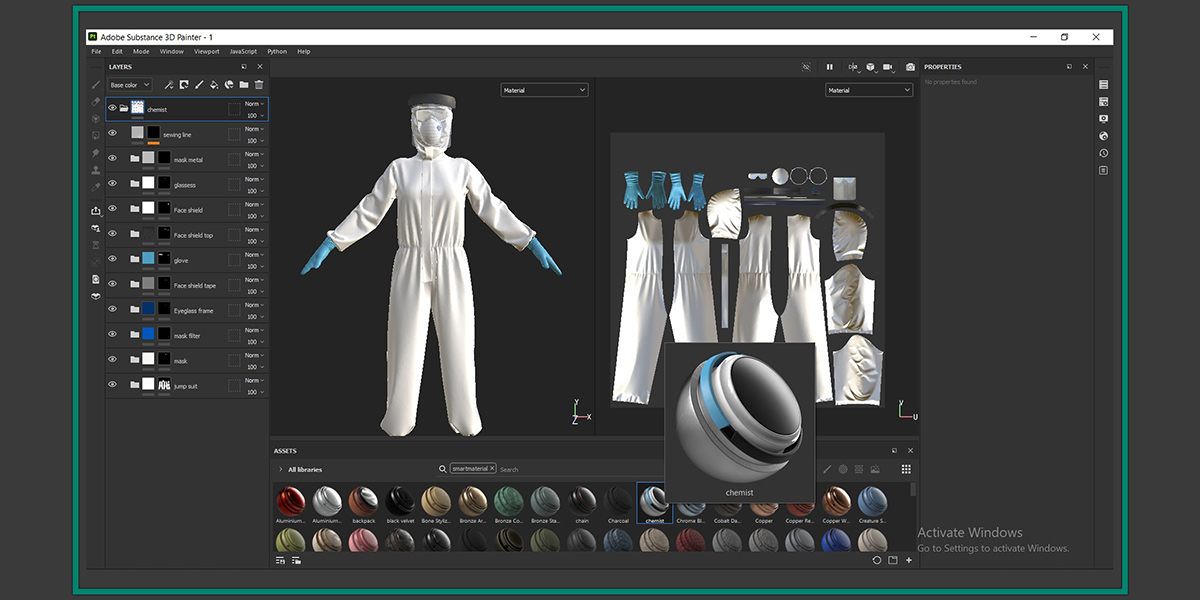Switch Assets panel to grid view icon
Screen dimensions: 1200x600
(x=906, y=469)
